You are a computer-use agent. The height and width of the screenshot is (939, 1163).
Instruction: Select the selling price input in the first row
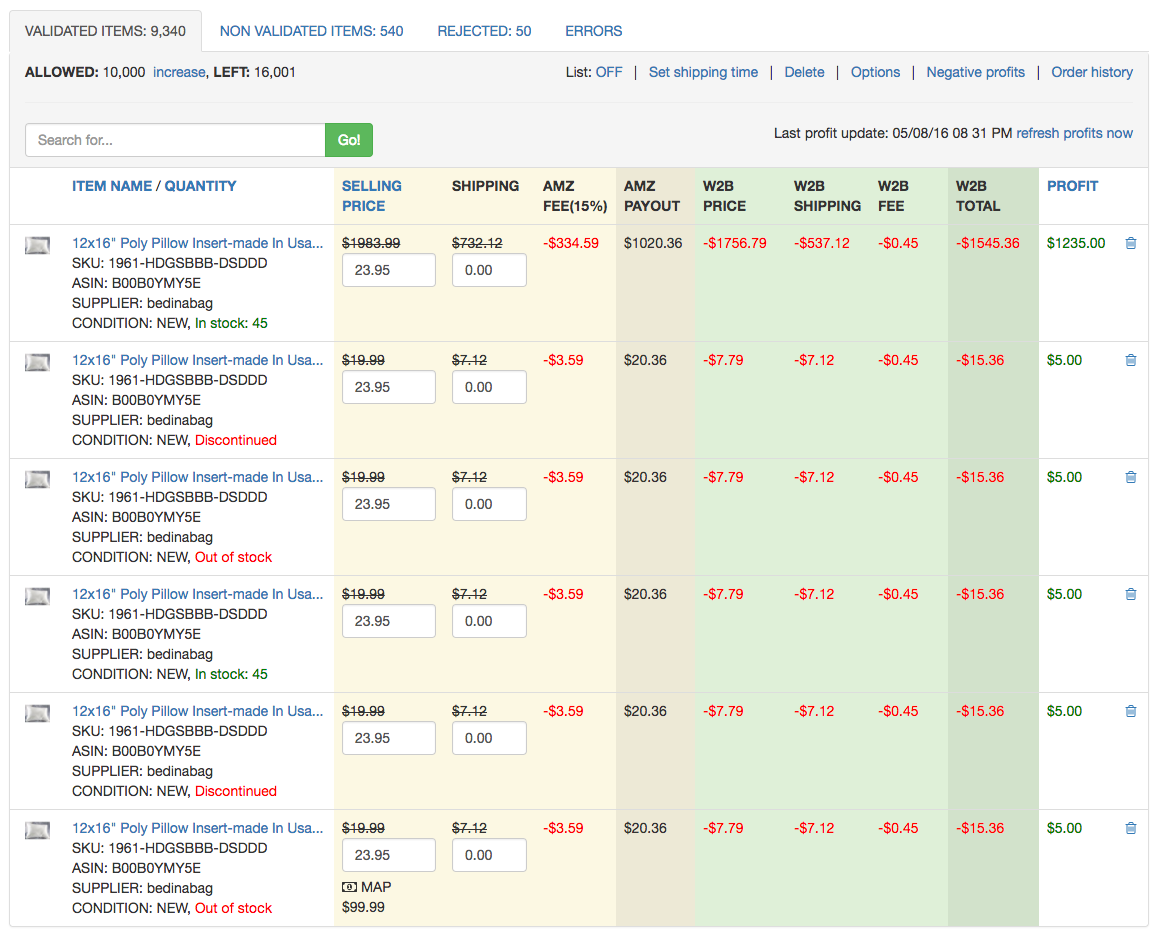coord(388,270)
